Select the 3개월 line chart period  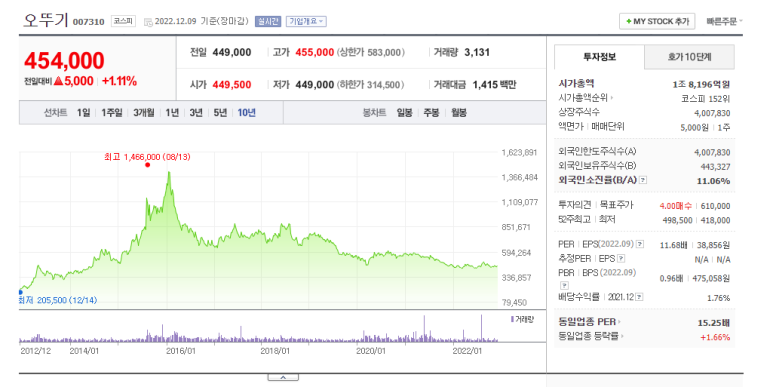tap(144, 113)
